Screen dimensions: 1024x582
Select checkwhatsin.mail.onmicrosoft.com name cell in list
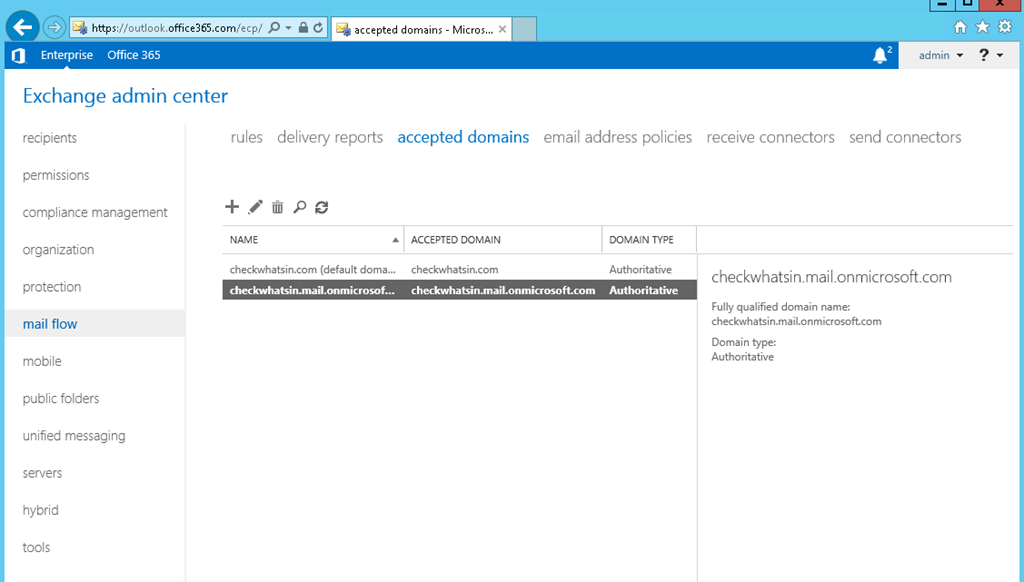coord(312,291)
